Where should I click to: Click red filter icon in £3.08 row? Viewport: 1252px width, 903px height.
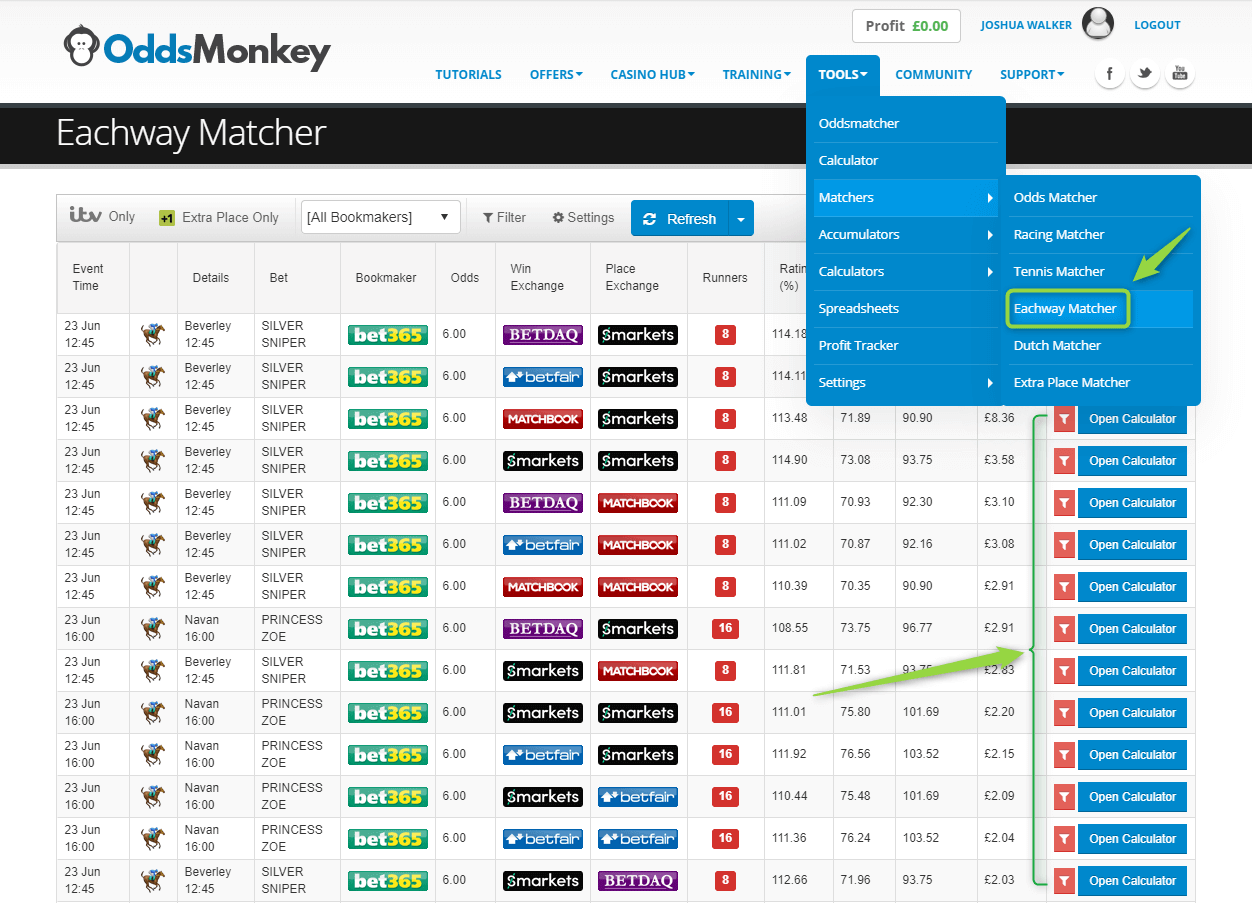[x=1064, y=545]
